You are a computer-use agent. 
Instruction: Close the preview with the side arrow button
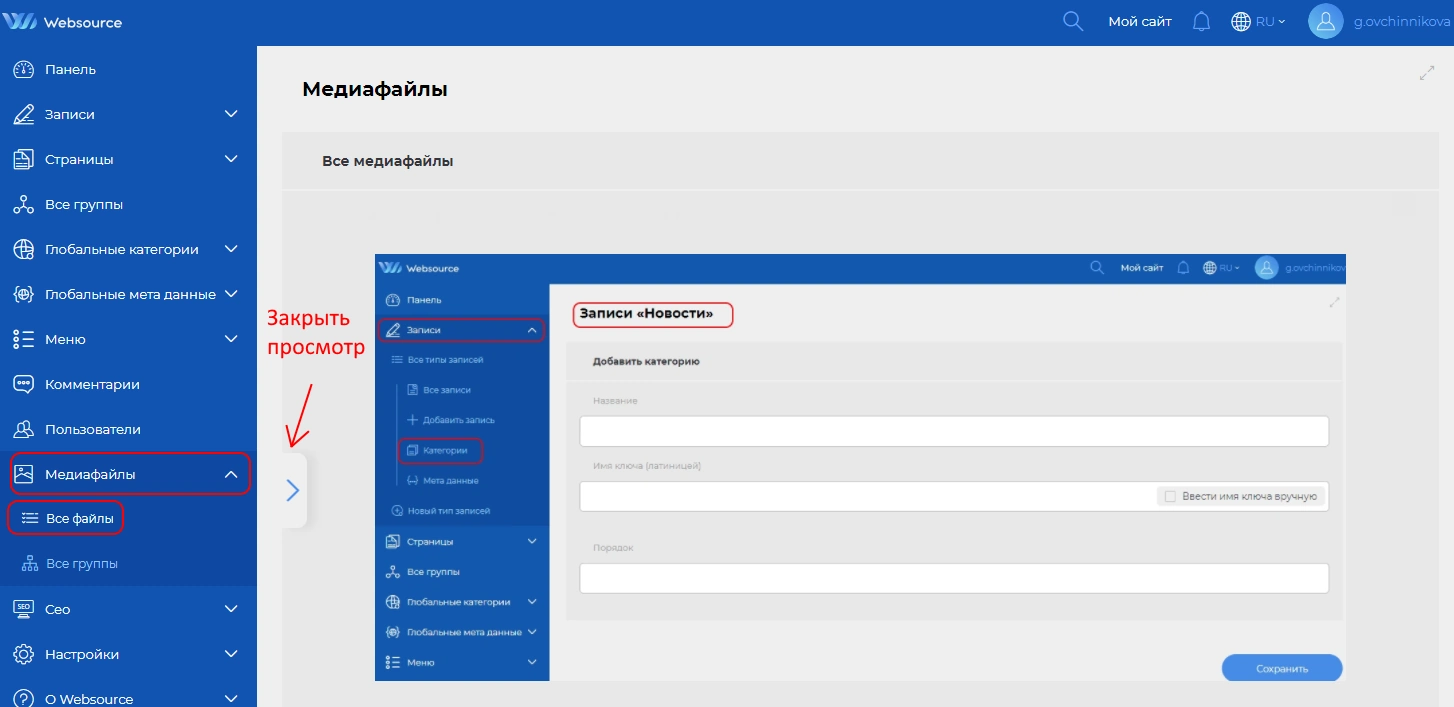click(x=293, y=489)
